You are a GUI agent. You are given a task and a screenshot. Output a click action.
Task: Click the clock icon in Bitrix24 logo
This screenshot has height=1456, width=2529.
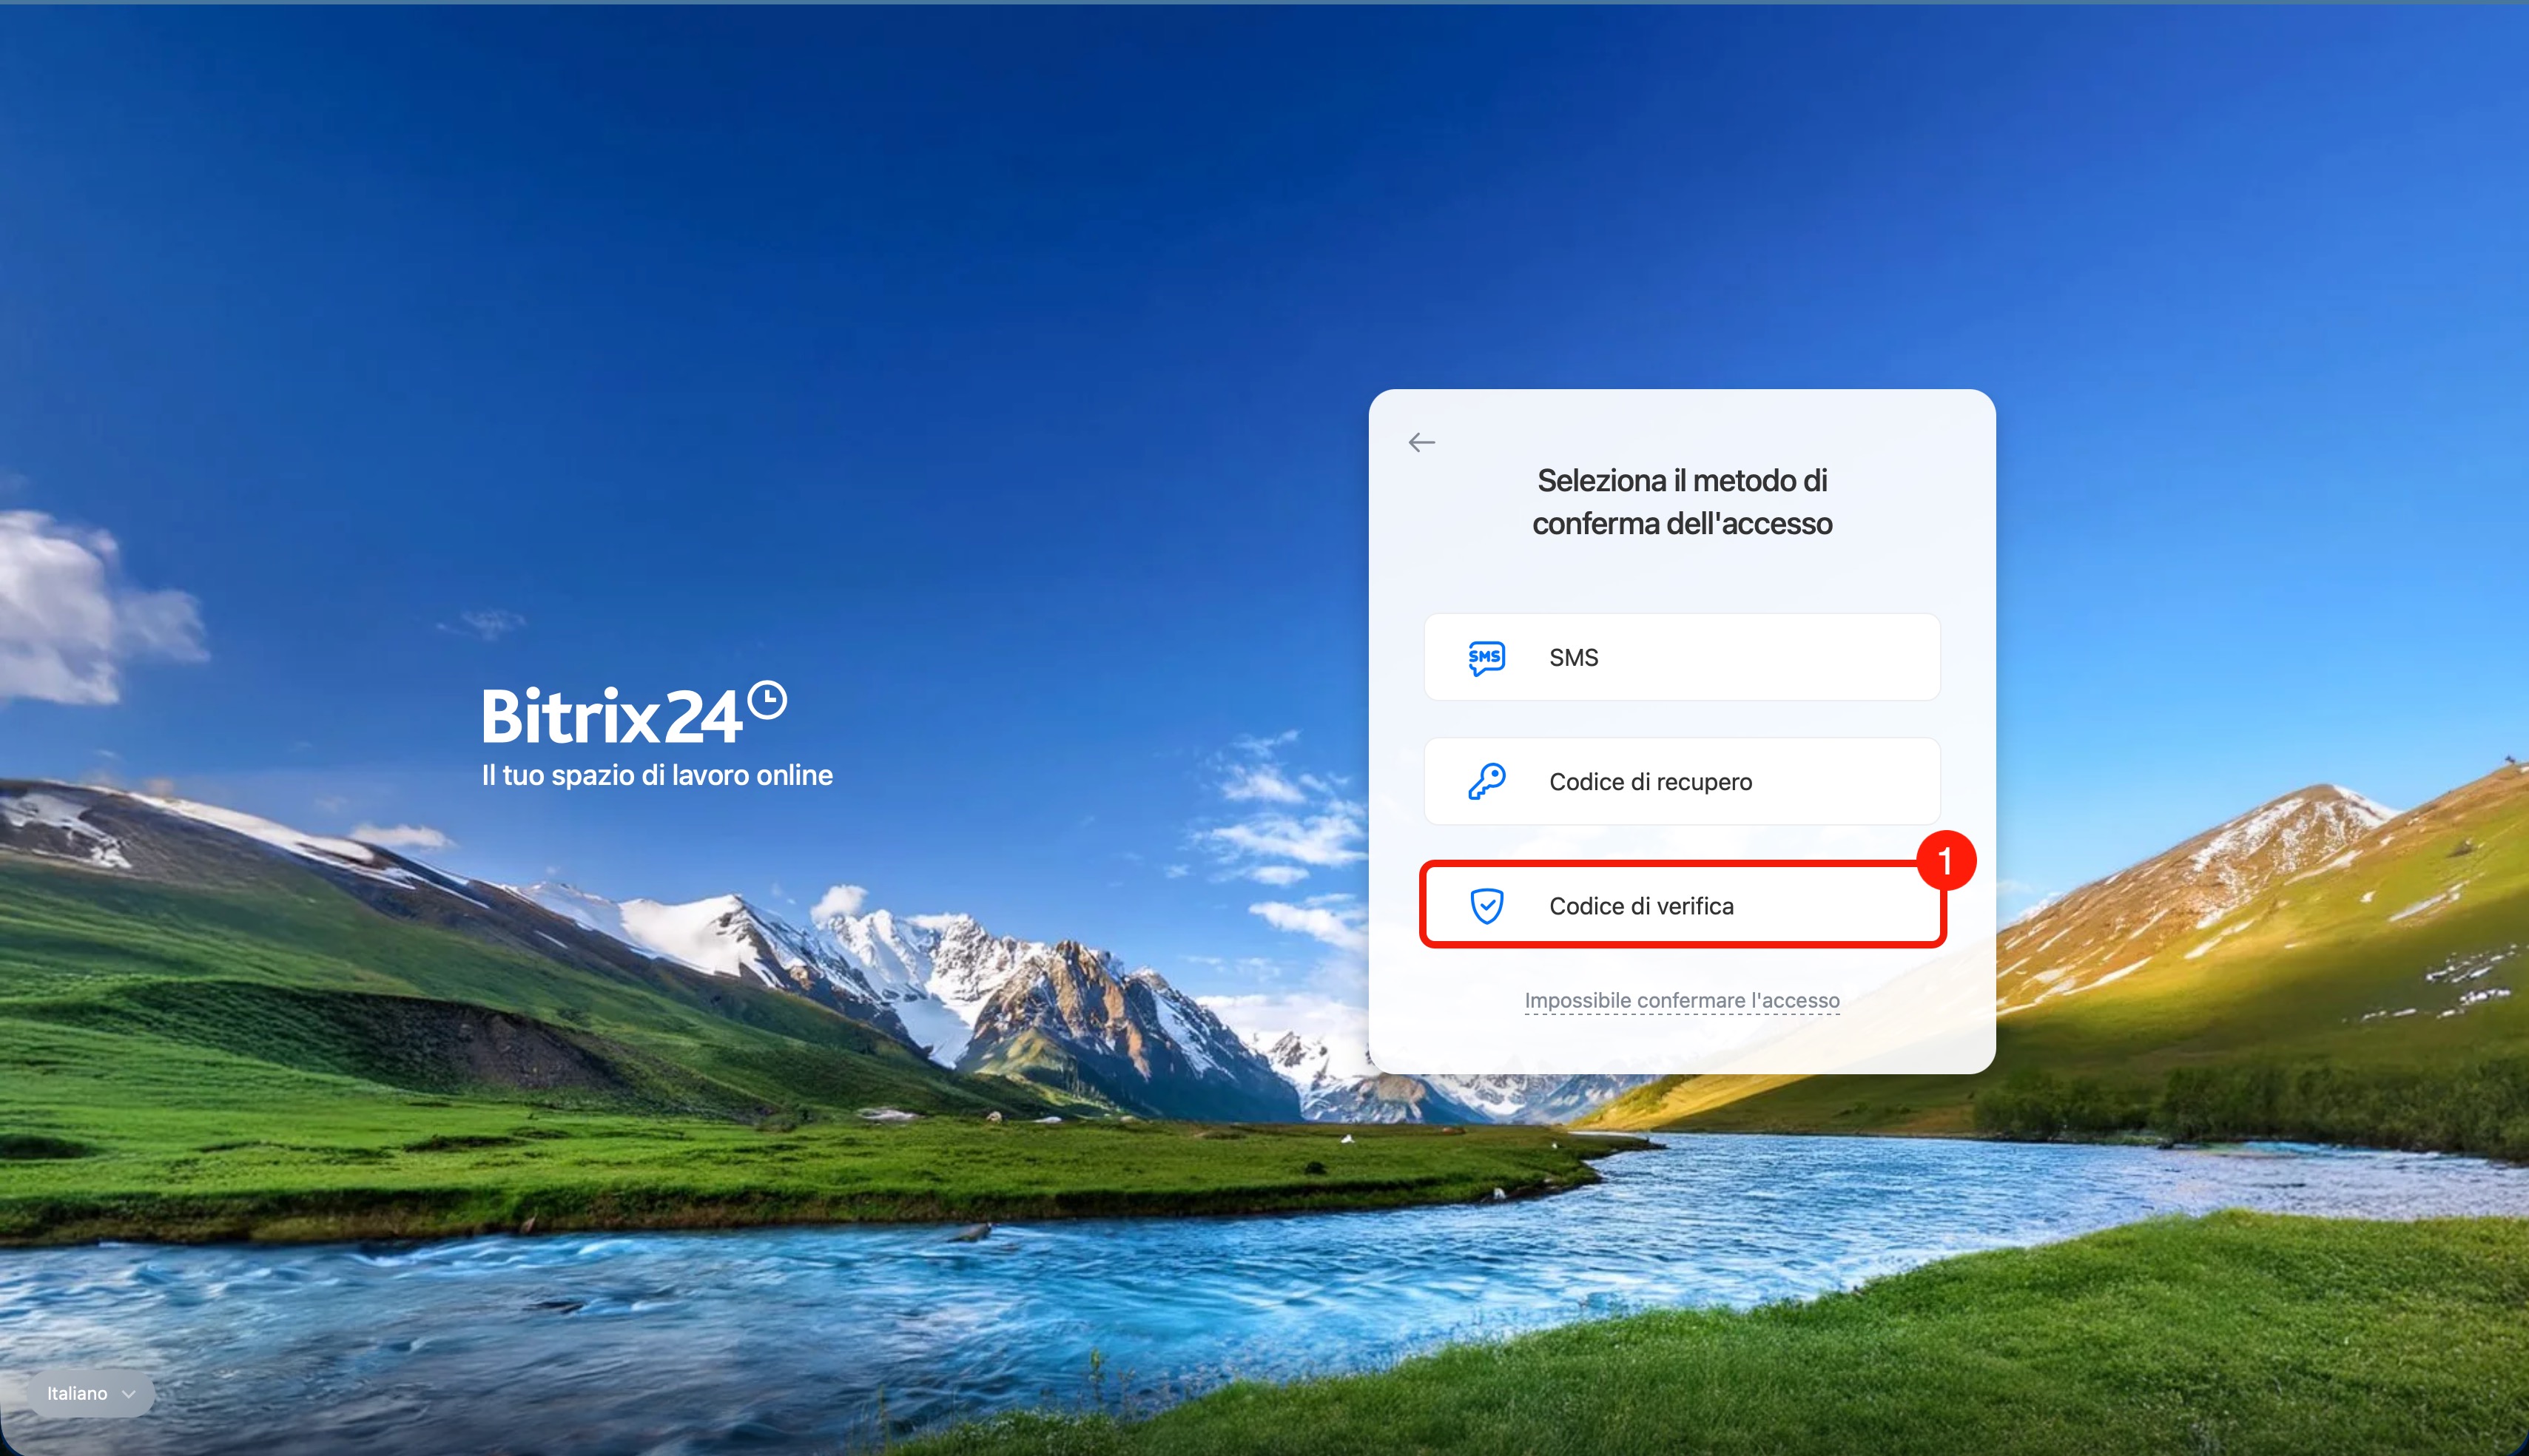click(x=767, y=700)
